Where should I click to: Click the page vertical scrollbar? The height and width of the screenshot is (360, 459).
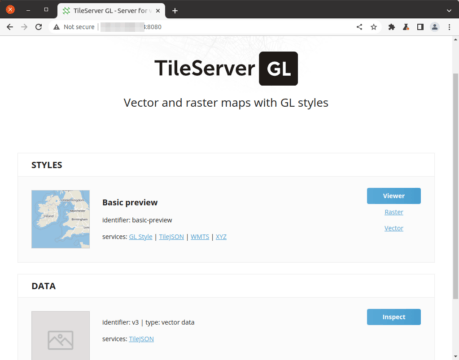click(x=455, y=185)
